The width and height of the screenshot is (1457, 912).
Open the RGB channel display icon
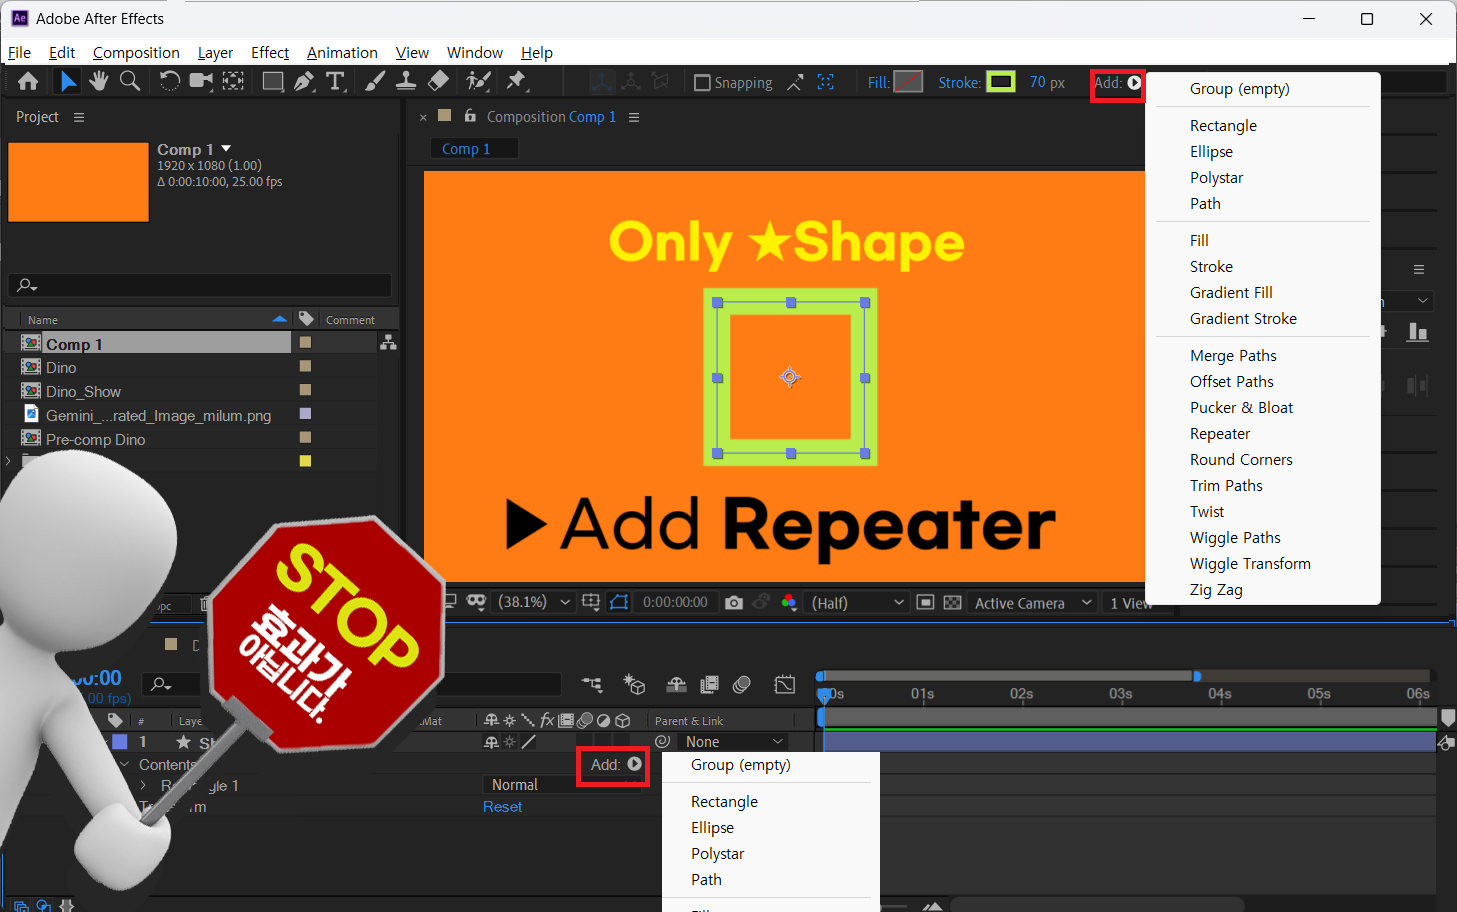789,602
